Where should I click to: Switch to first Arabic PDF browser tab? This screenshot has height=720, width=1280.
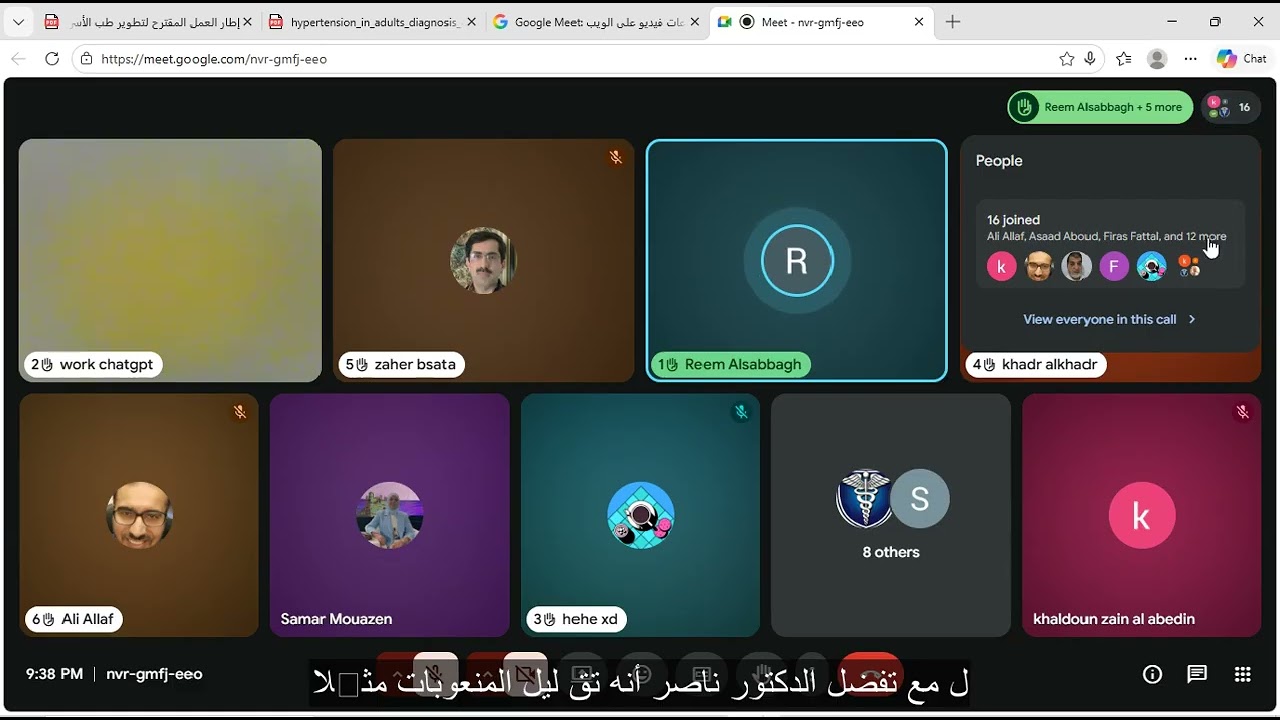click(x=148, y=22)
